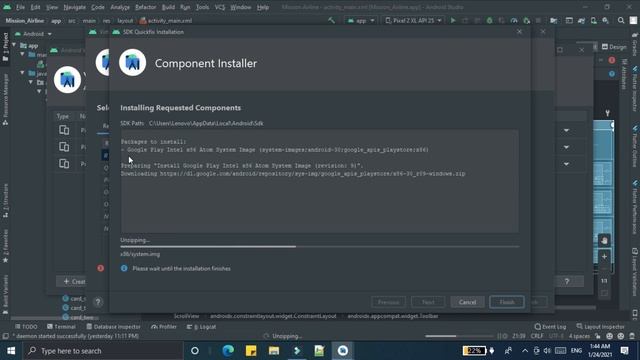Screen dimensions: 640x360
Task: Click the help icon in the bottom-left dialog
Action: point(98,302)
